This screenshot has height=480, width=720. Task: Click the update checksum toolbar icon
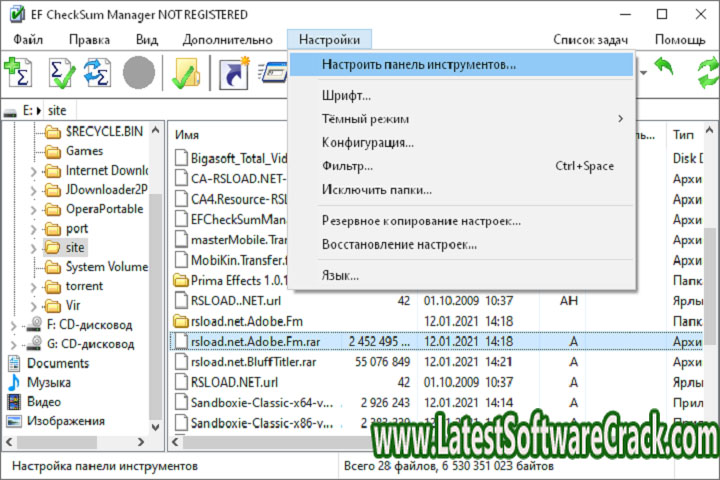(x=97, y=72)
